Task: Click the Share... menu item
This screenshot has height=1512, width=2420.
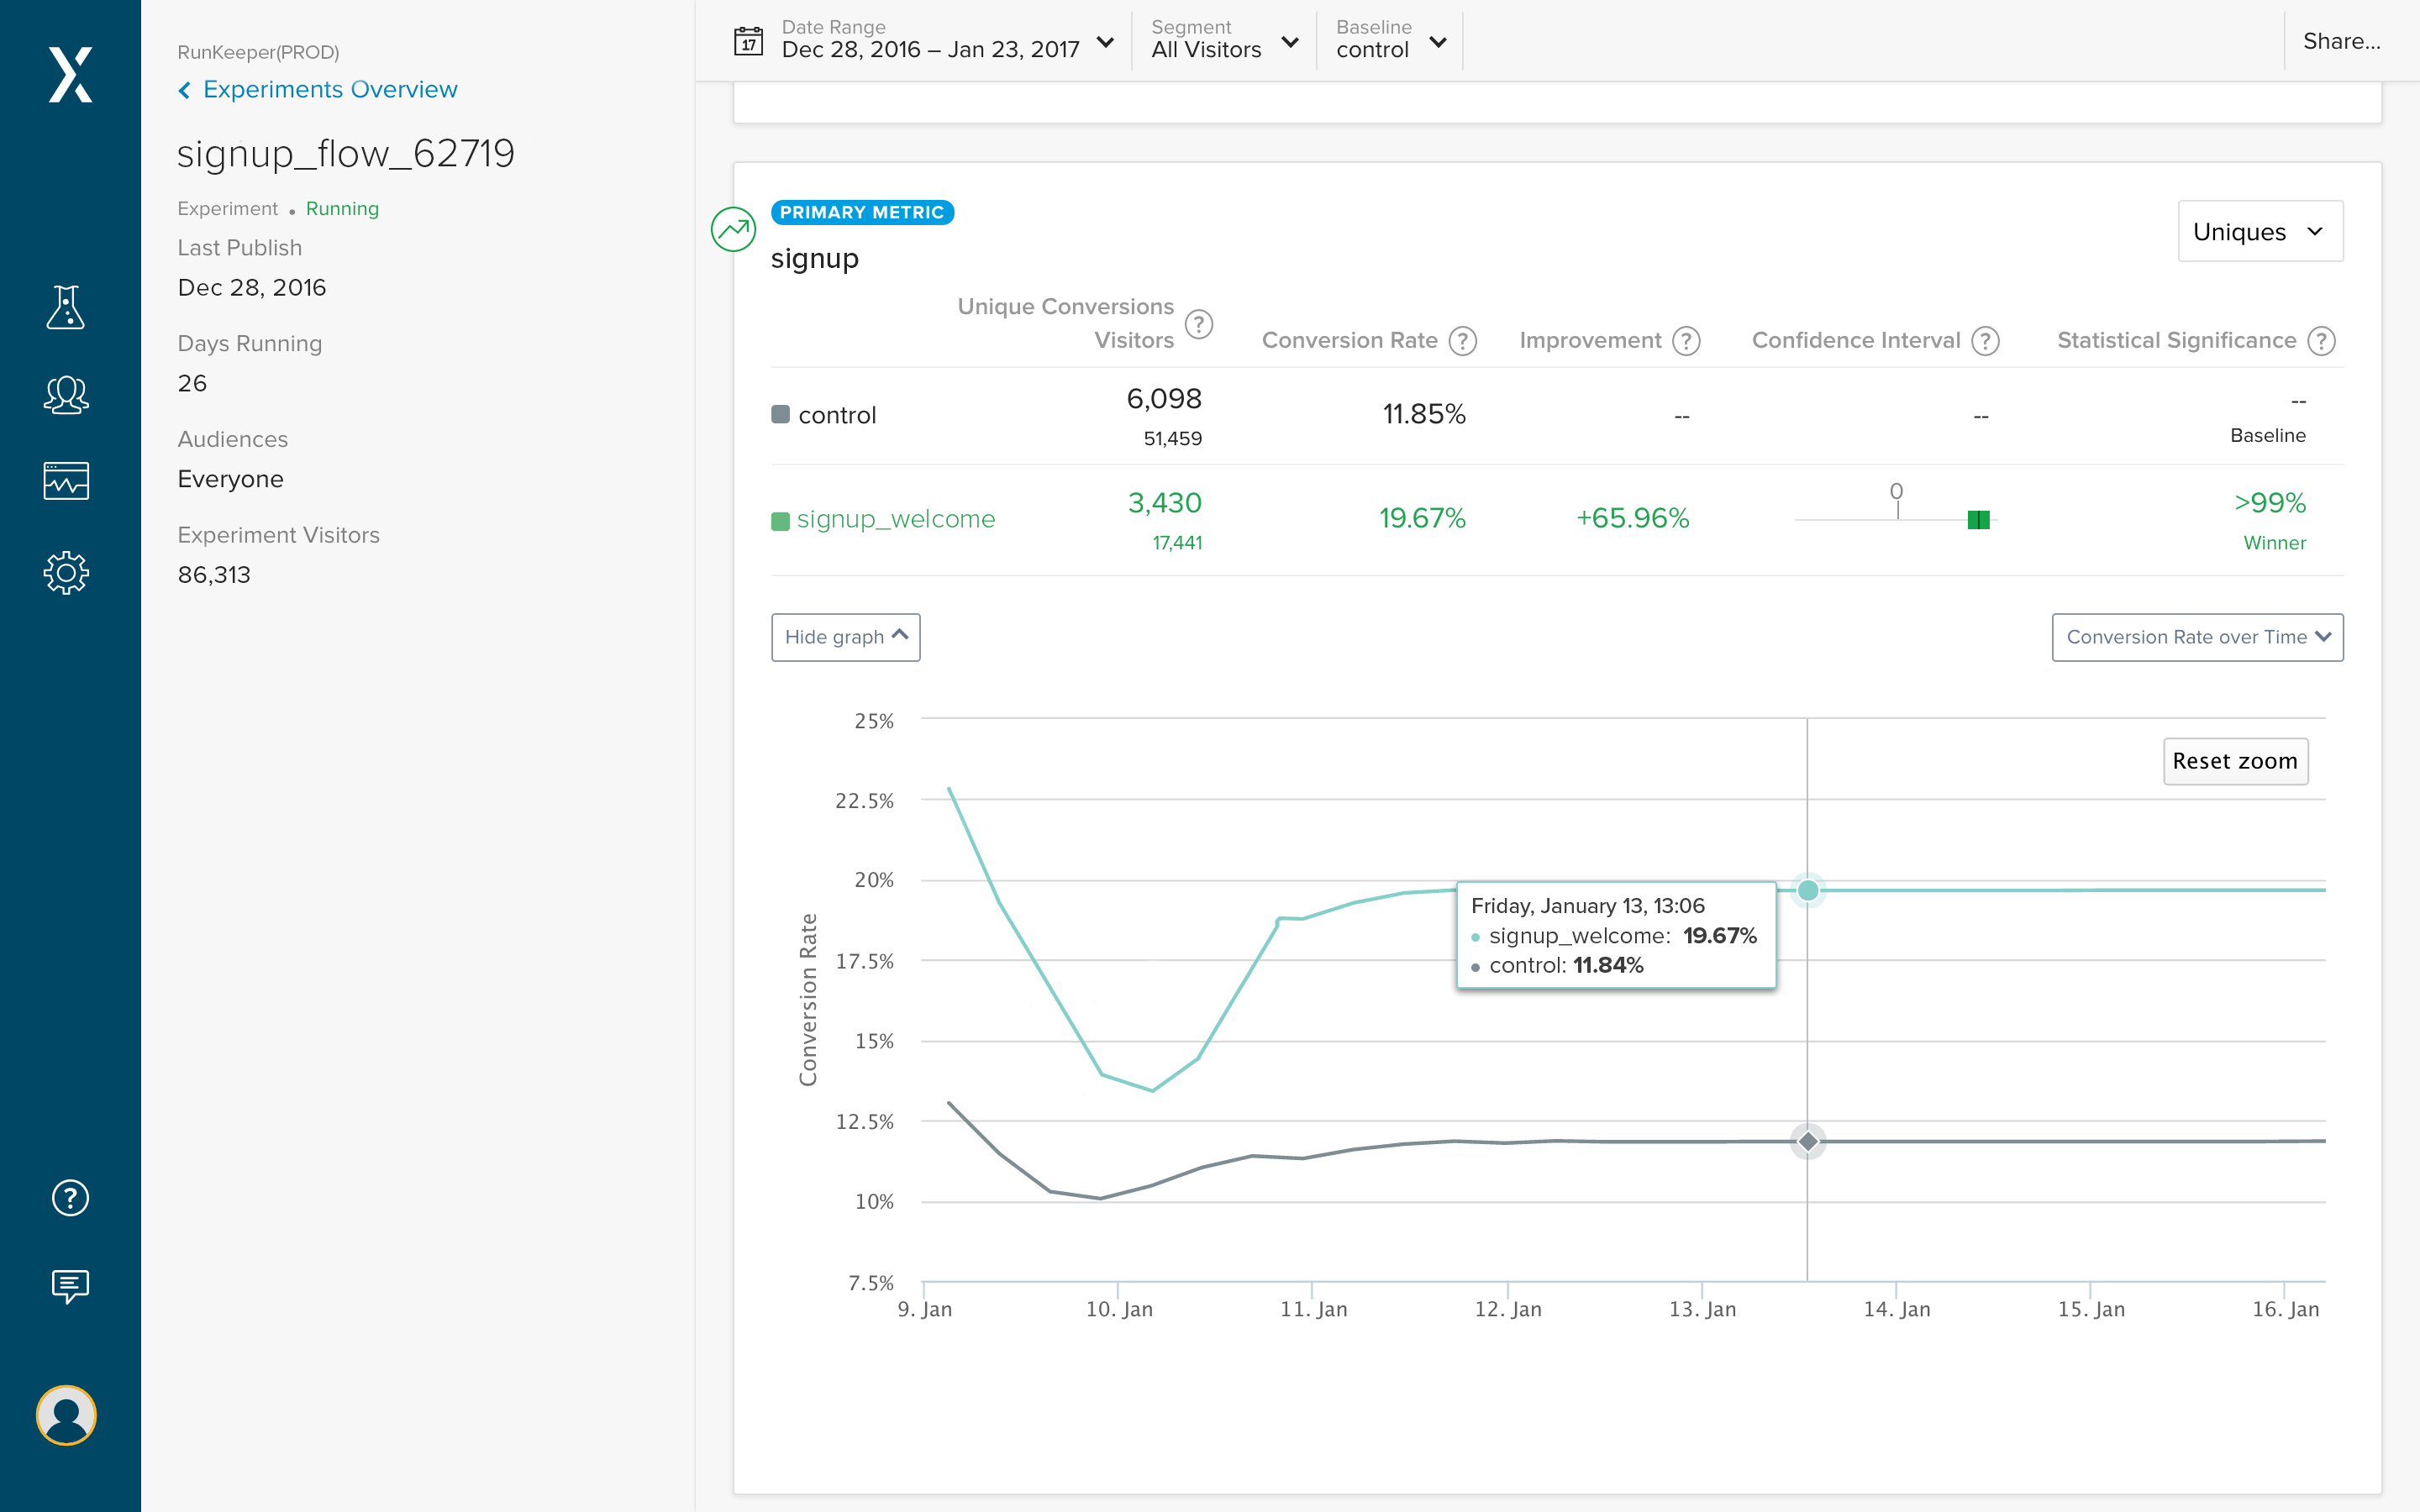Action: (2341, 41)
